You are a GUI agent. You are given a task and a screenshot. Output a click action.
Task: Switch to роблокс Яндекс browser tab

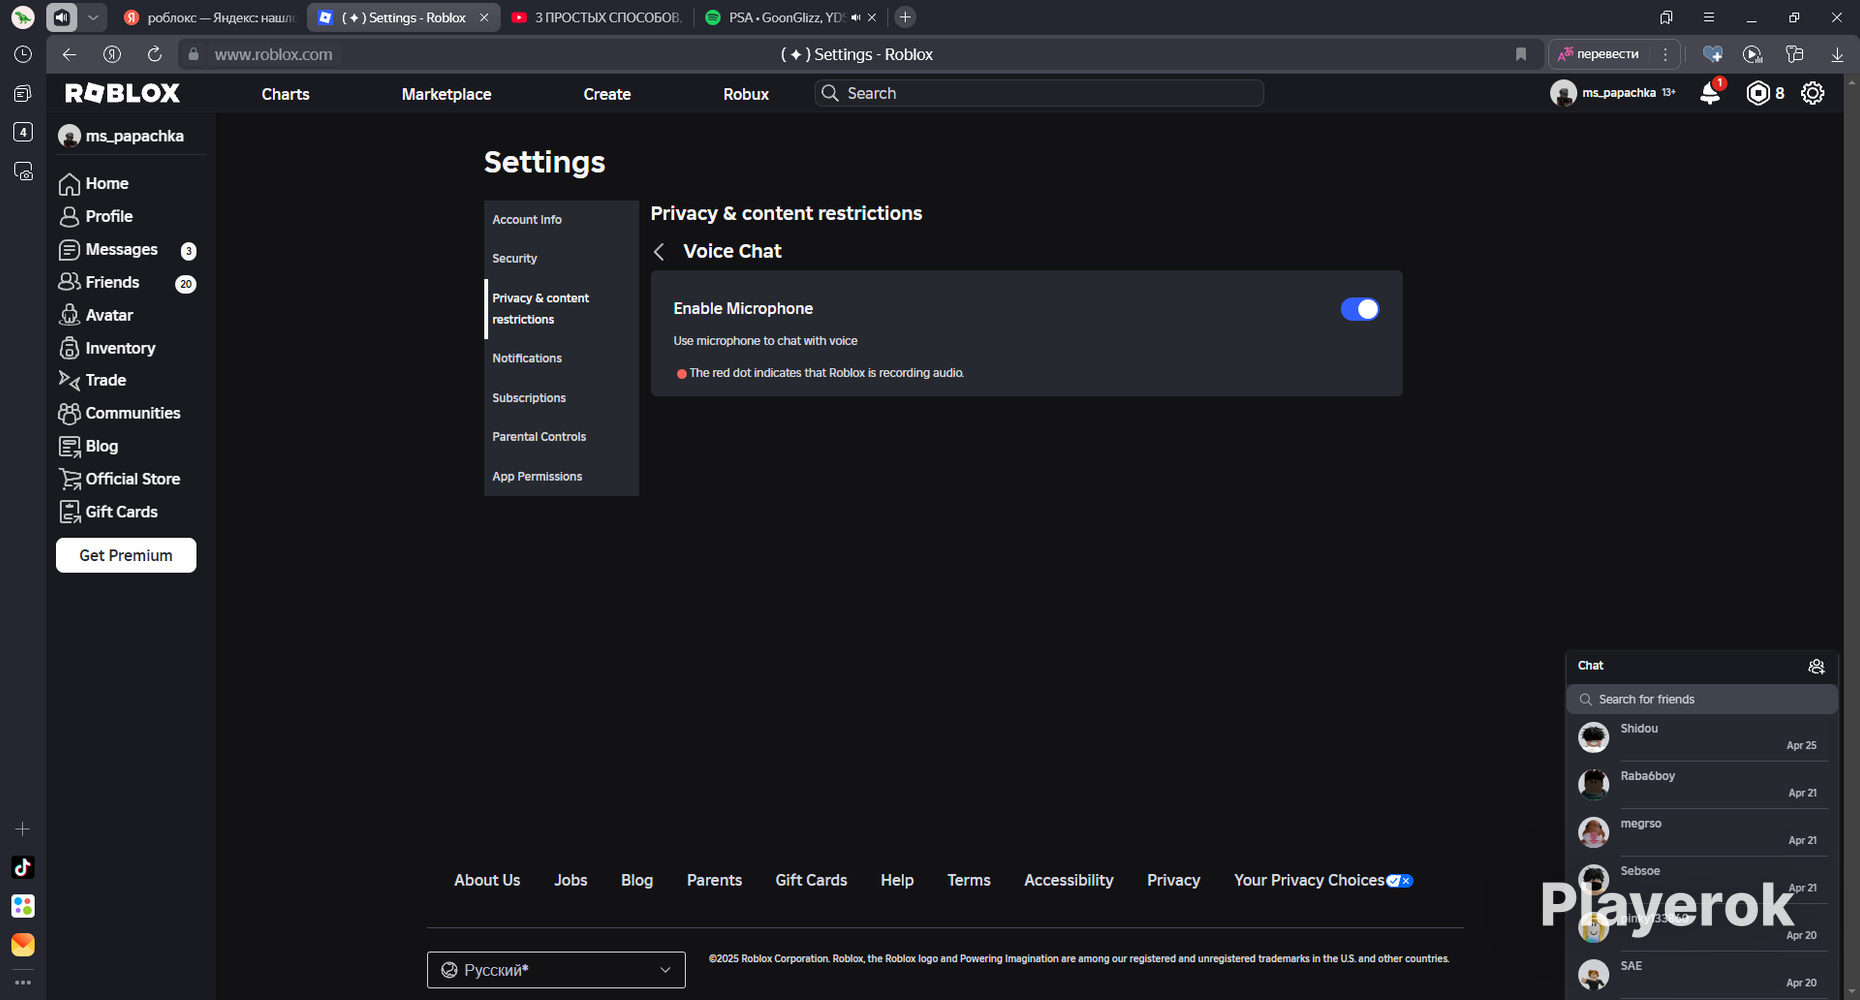pyautogui.click(x=209, y=17)
